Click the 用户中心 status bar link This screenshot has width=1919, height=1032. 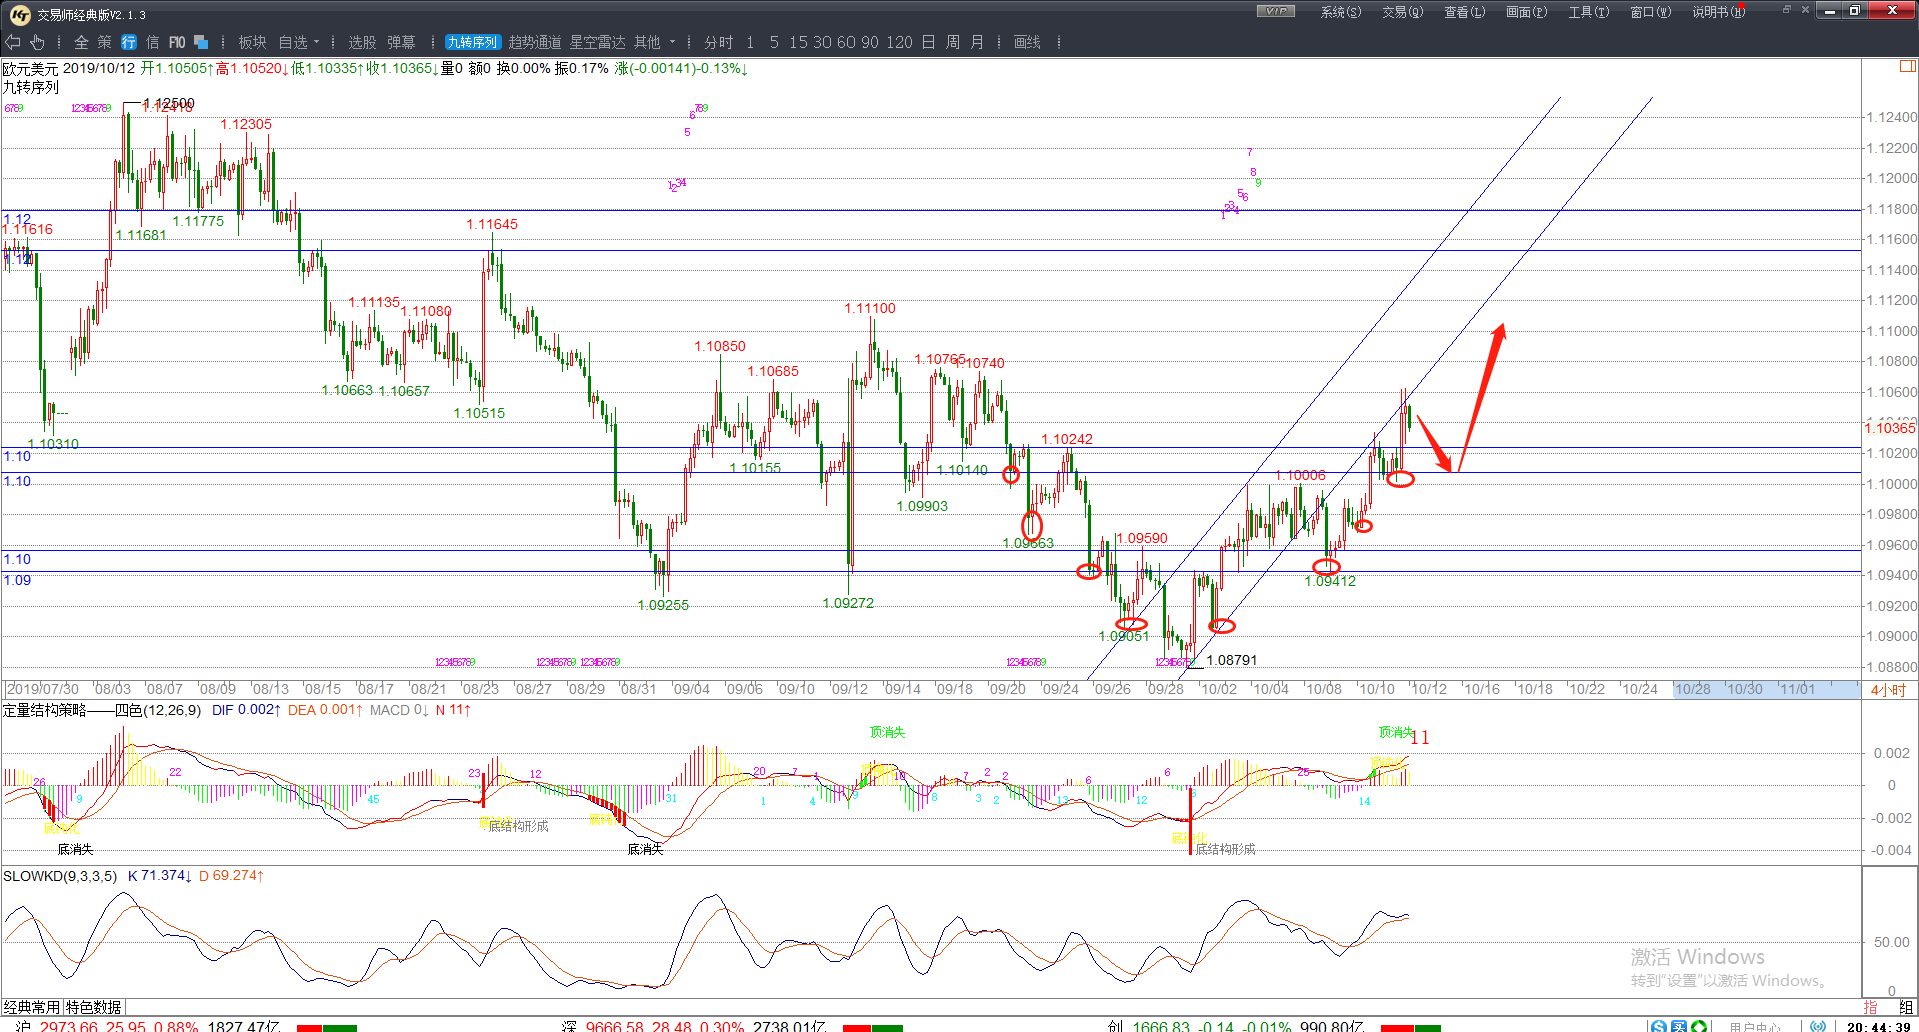pyautogui.click(x=1756, y=1026)
